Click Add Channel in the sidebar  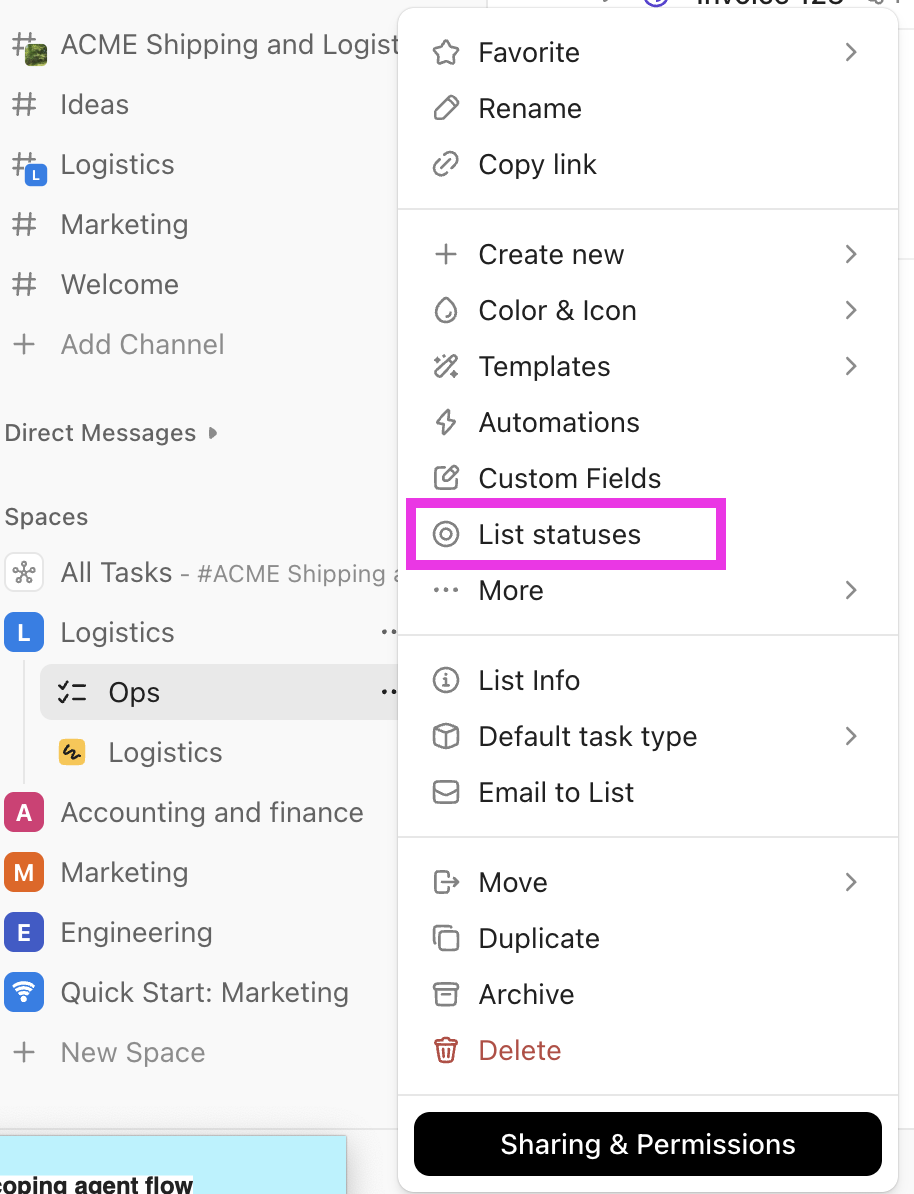tap(142, 344)
